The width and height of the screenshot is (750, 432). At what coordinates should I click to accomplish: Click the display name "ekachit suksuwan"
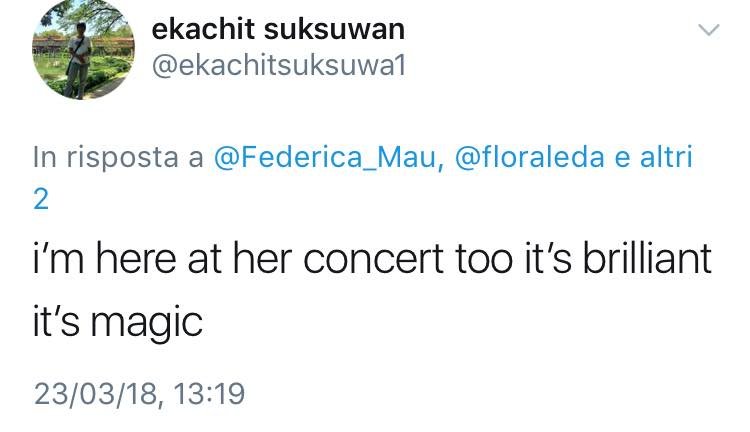[x=278, y=28]
